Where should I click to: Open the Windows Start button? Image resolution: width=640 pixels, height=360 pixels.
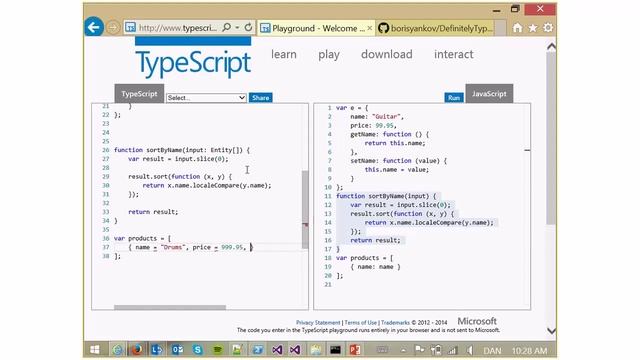pos(95,350)
